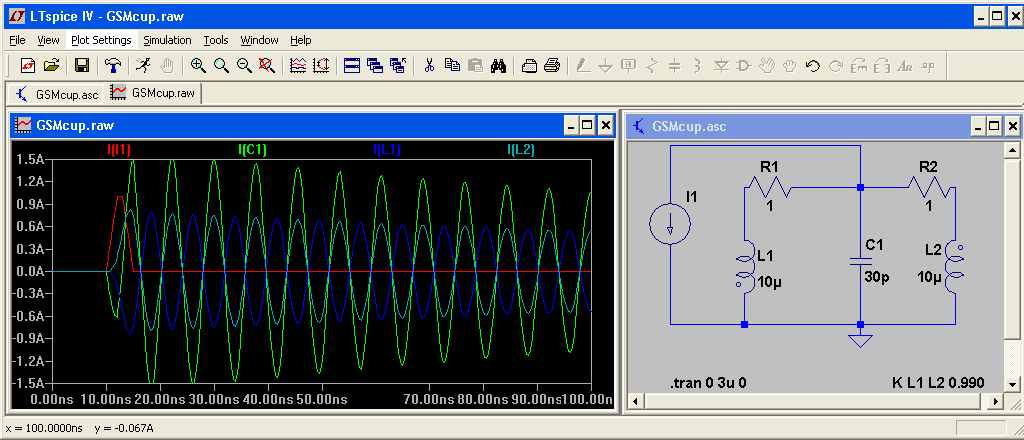Click the Find binoculars icon
The width and height of the screenshot is (1024, 440).
point(499,66)
